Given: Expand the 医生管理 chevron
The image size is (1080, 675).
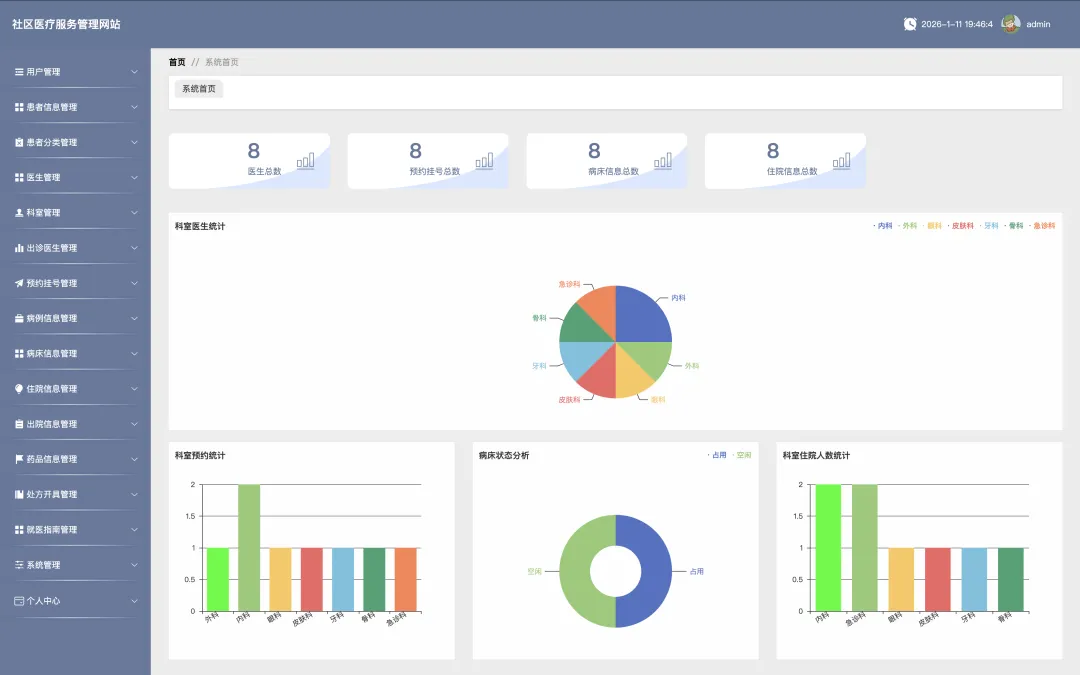Looking at the screenshot, I should (134, 177).
